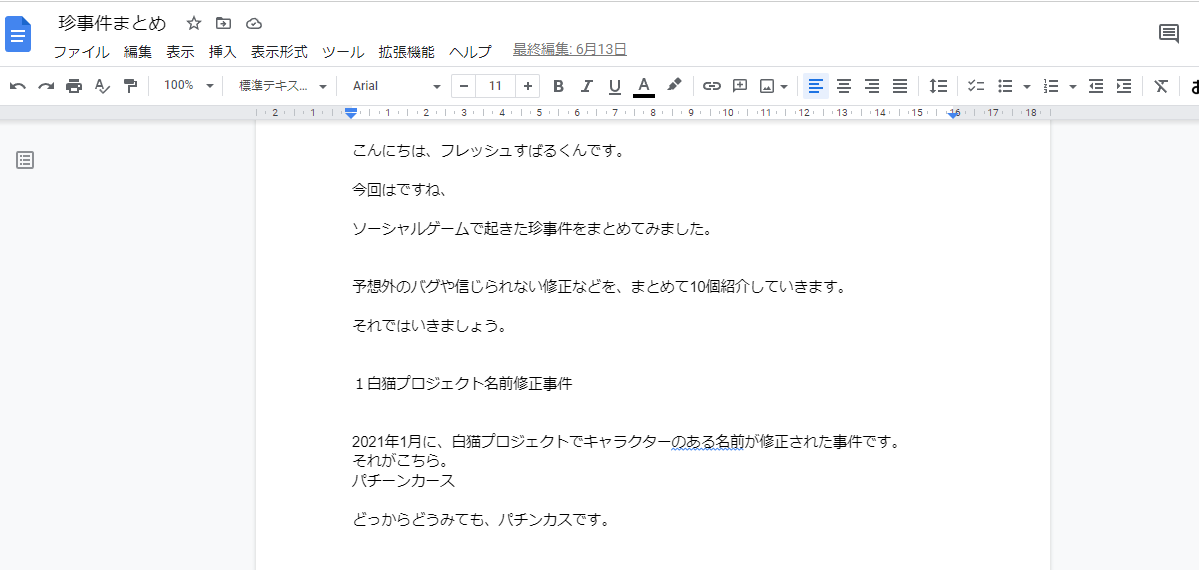Toggle italic text style

(587, 86)
